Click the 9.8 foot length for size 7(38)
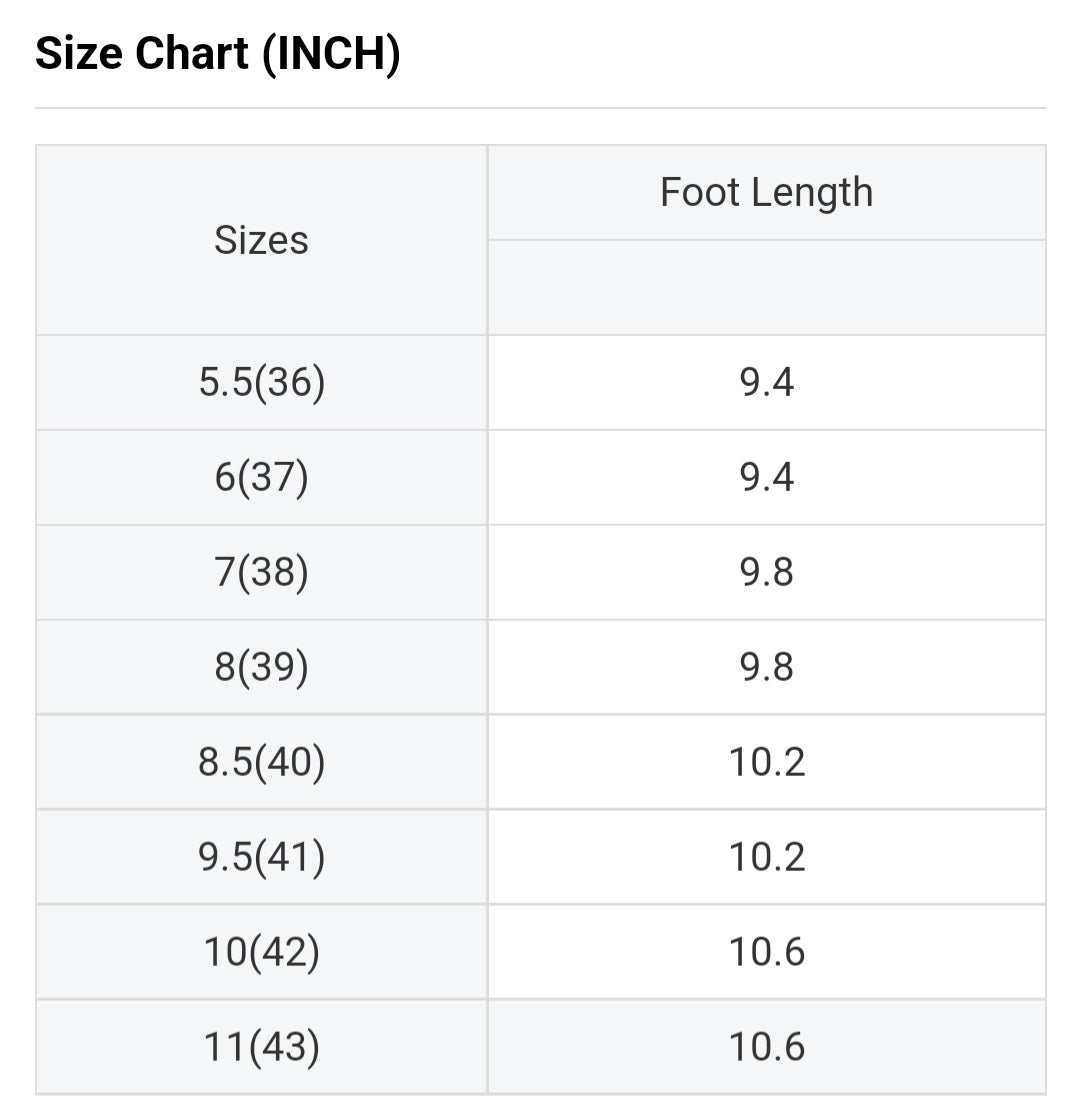Screen dimensions: 1080x1102 tap(766, 573)
